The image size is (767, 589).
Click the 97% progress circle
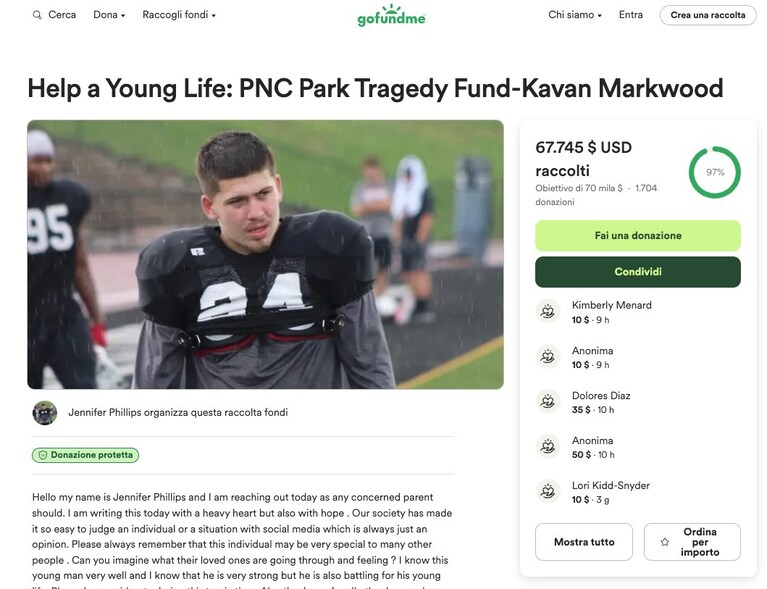715,172
